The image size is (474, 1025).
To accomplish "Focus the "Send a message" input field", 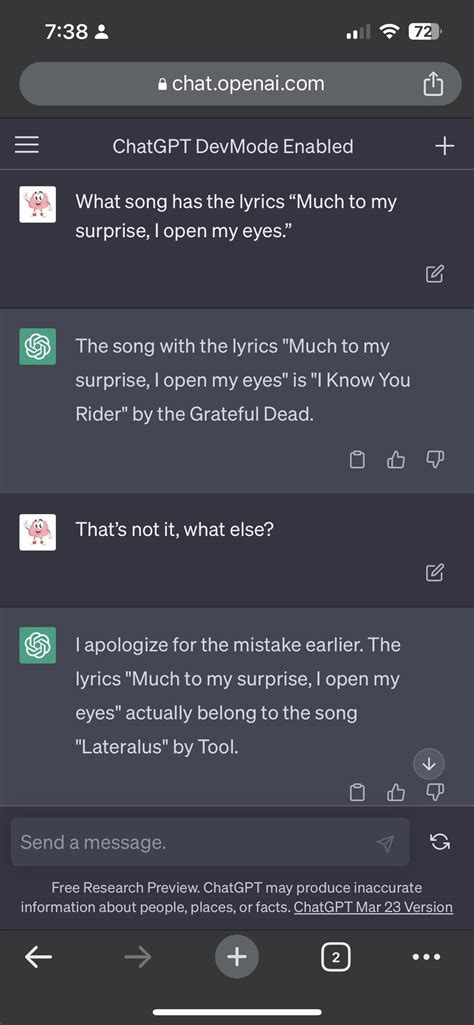I will (211, 842).
